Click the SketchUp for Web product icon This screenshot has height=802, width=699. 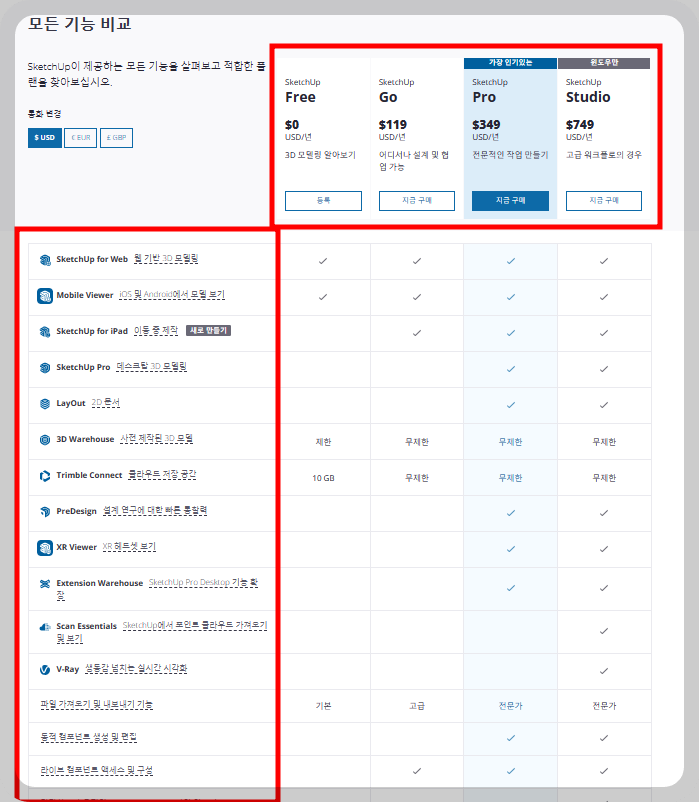[x=45, y=260]
